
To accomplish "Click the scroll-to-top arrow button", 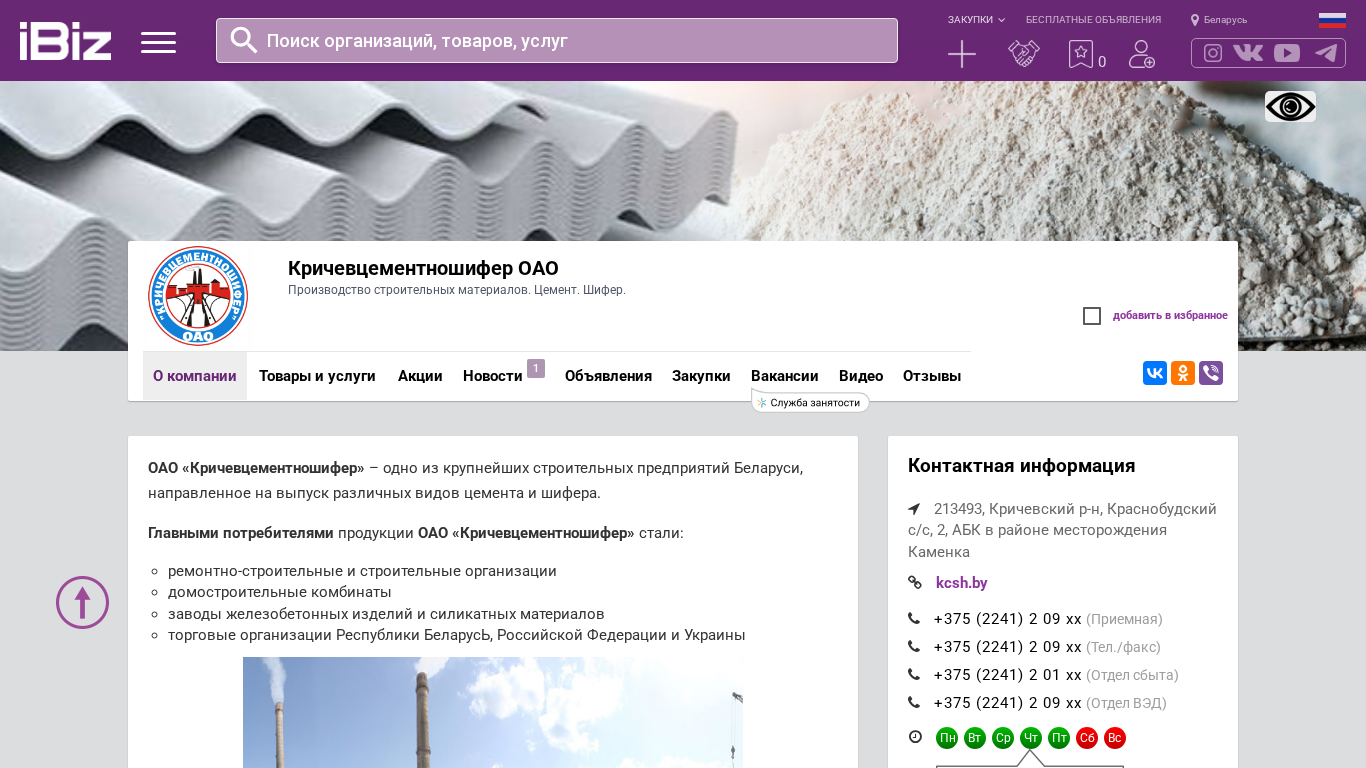I will coord(82,602).
